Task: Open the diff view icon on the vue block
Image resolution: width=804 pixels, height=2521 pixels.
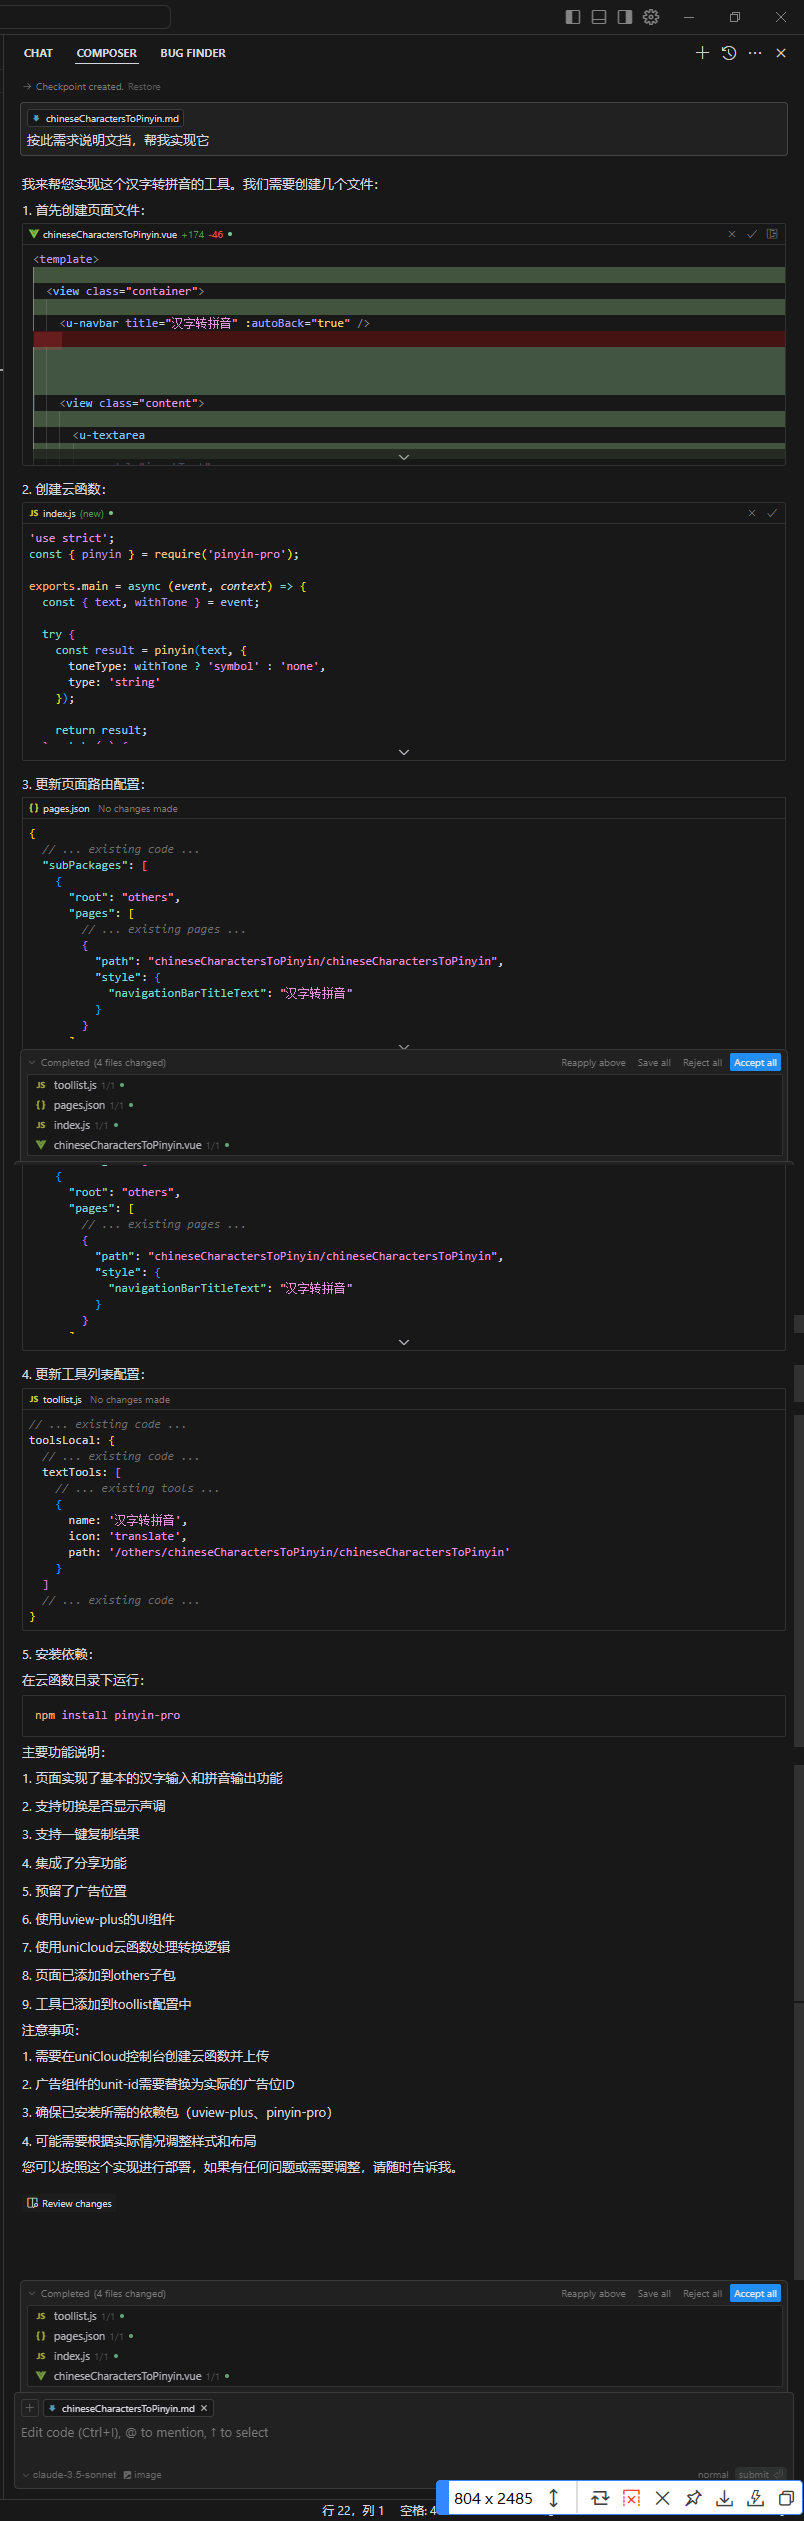Action: point(772,234)
